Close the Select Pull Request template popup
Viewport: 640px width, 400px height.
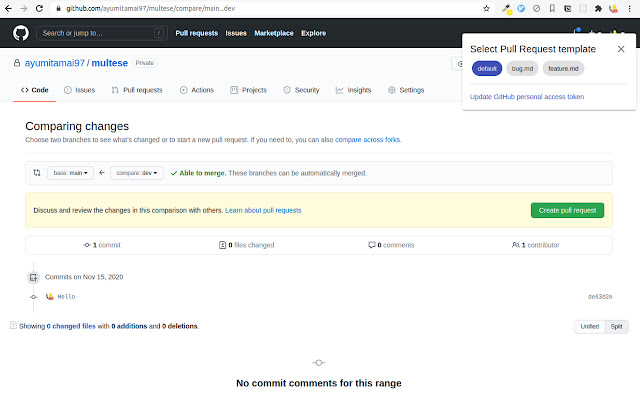(621, 49)
